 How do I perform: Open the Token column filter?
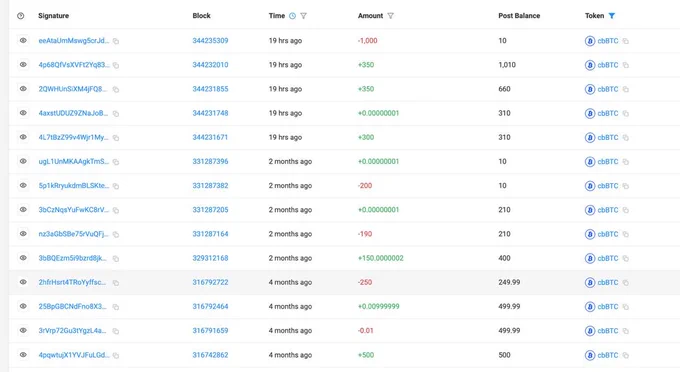click(611, 16)
